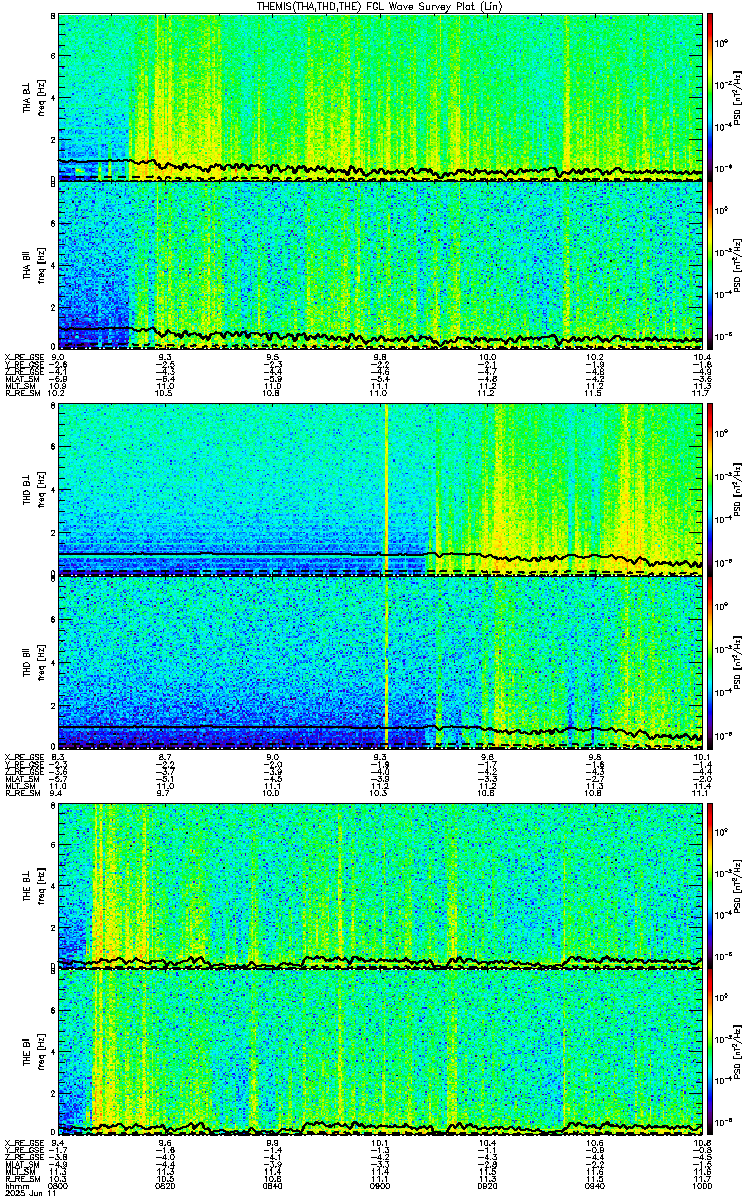Click the THE B∥ PSD [nT²/Hz] label
Screen dimensions: 750x1200
pos(737,1054)
